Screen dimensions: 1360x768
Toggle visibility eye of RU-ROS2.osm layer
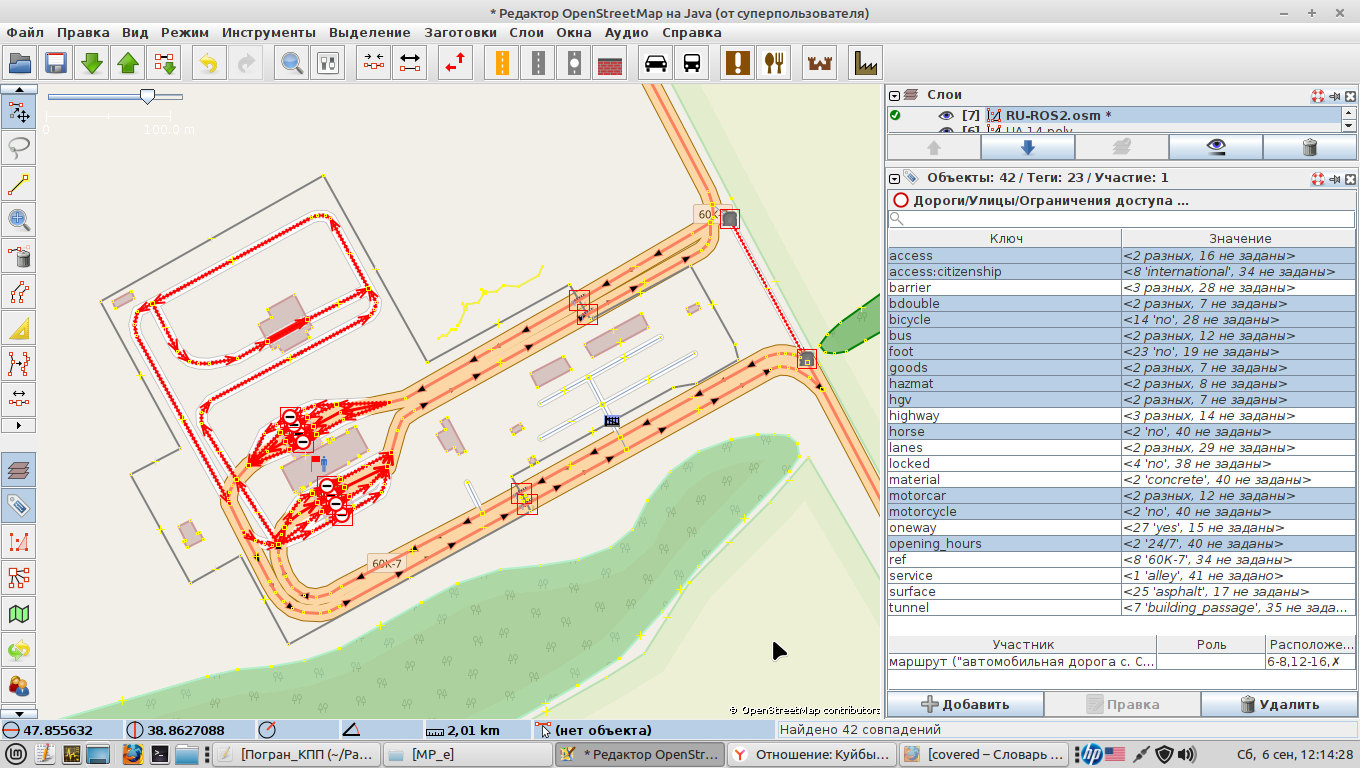tap(945, 115)
